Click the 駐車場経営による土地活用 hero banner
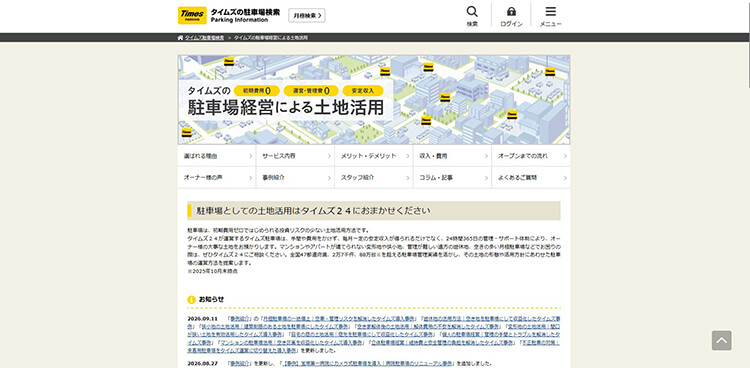This screenshot has height=368, width=750. click(374, 100)
